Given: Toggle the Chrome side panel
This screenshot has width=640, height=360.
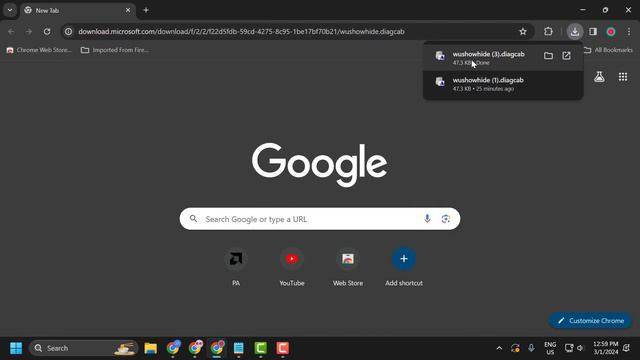Looking at the screenshot, I should pyautogui.click(x=593, y=31).
